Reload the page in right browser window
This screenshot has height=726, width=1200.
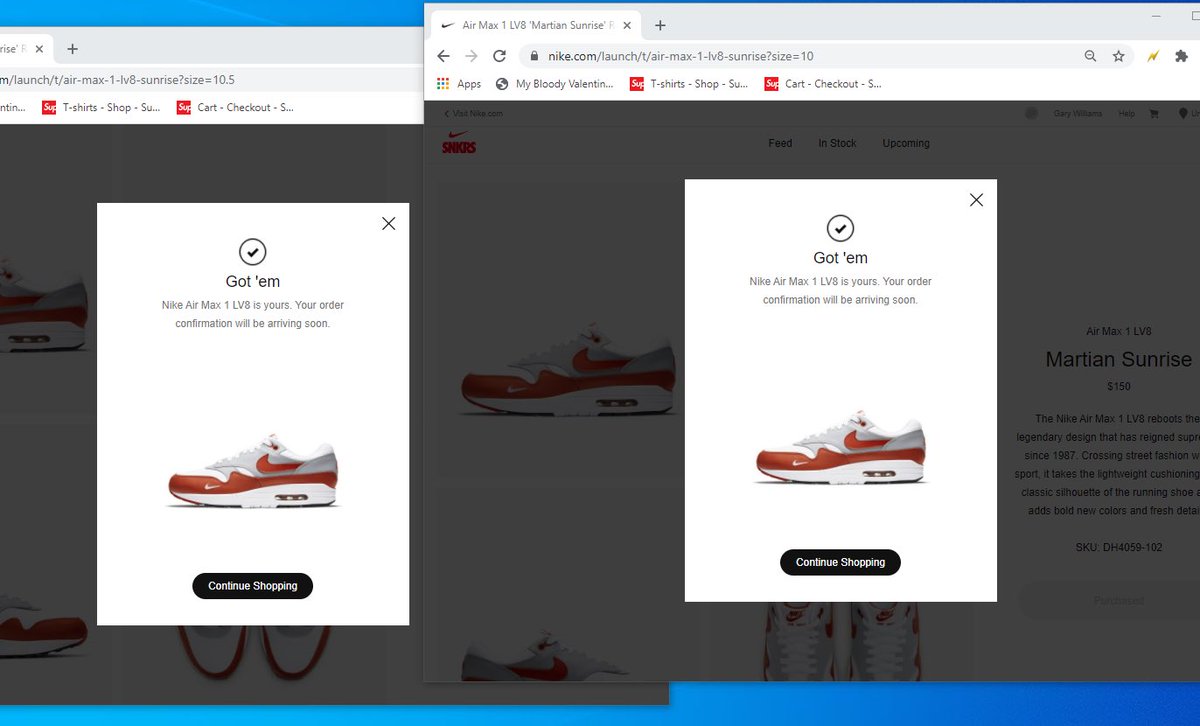[500, 56]
